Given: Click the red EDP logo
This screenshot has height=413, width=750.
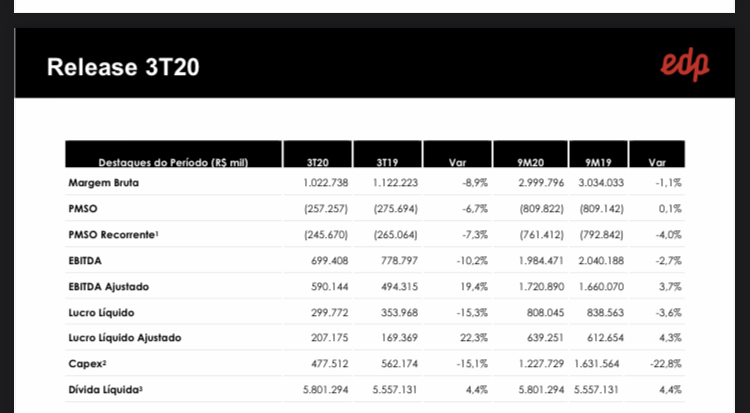Looking at the screenshot, I should click(x=685, y=67).
